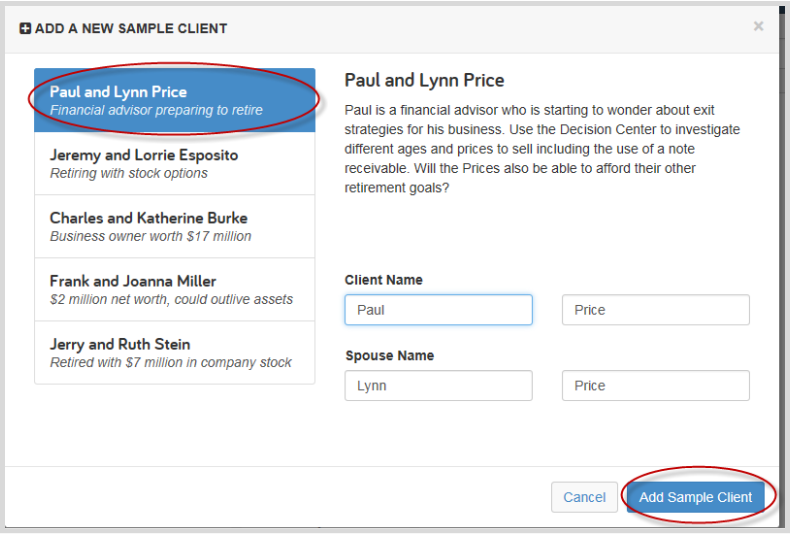The image size is (790, 534).
Task: Click the description paragraph about Paul's exit strategies
Action: 542,149
